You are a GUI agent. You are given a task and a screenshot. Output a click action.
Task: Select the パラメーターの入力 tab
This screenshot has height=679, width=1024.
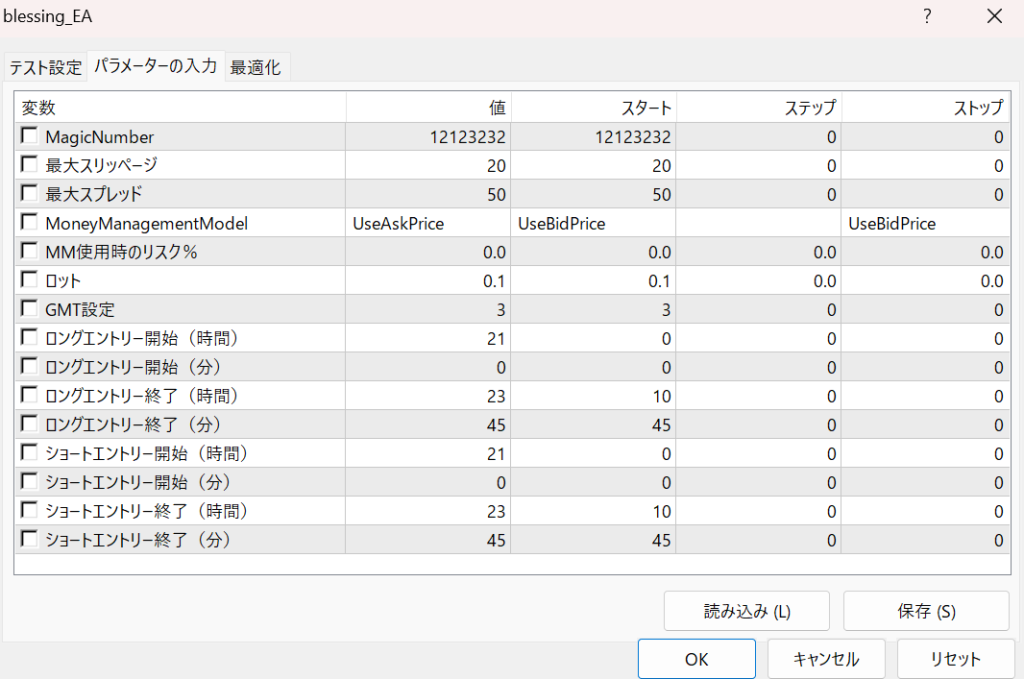(x=155, y=66)
